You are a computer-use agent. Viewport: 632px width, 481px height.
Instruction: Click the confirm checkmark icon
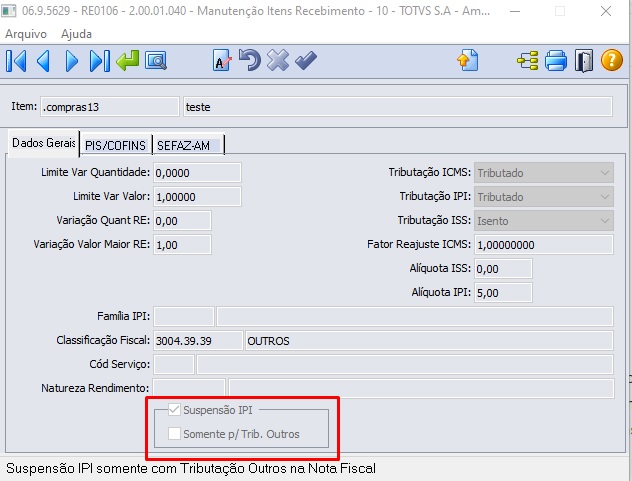coord(306,60)
